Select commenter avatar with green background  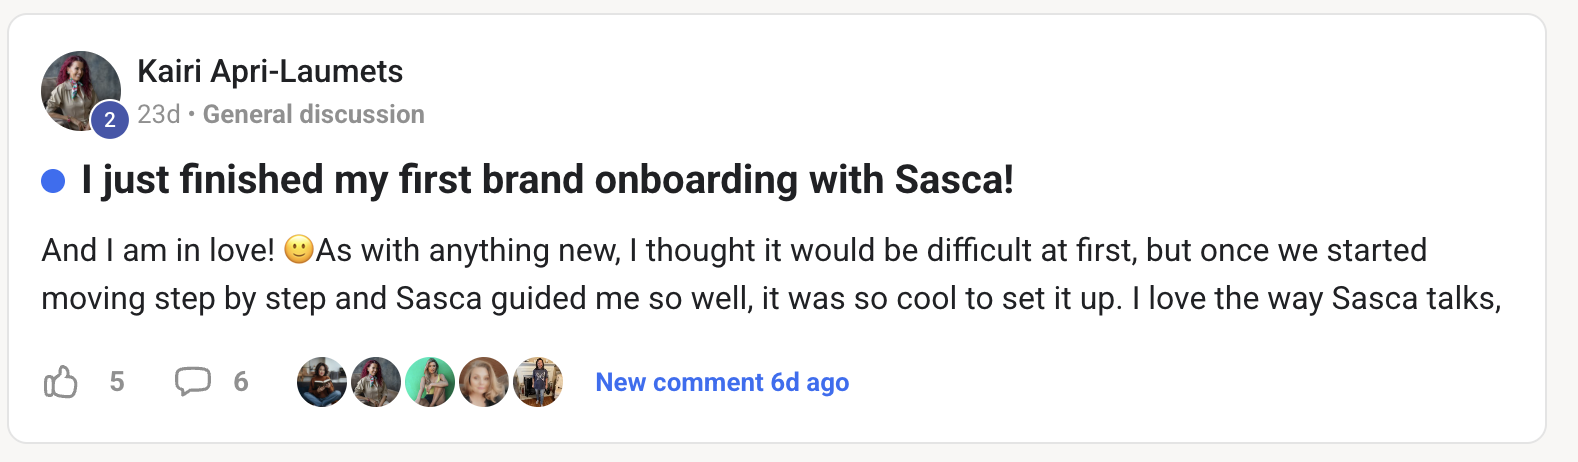(x=430, y=382)
